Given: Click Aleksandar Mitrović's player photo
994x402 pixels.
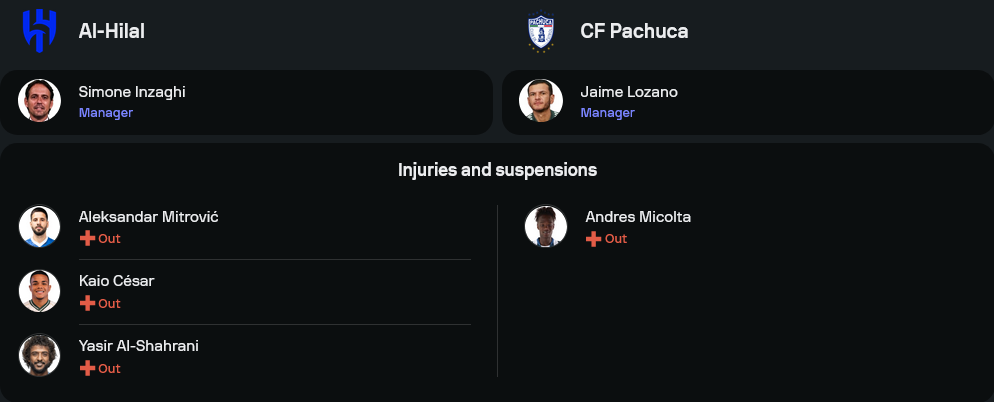Looking at the screenshot, I should (x=40, y=226).
